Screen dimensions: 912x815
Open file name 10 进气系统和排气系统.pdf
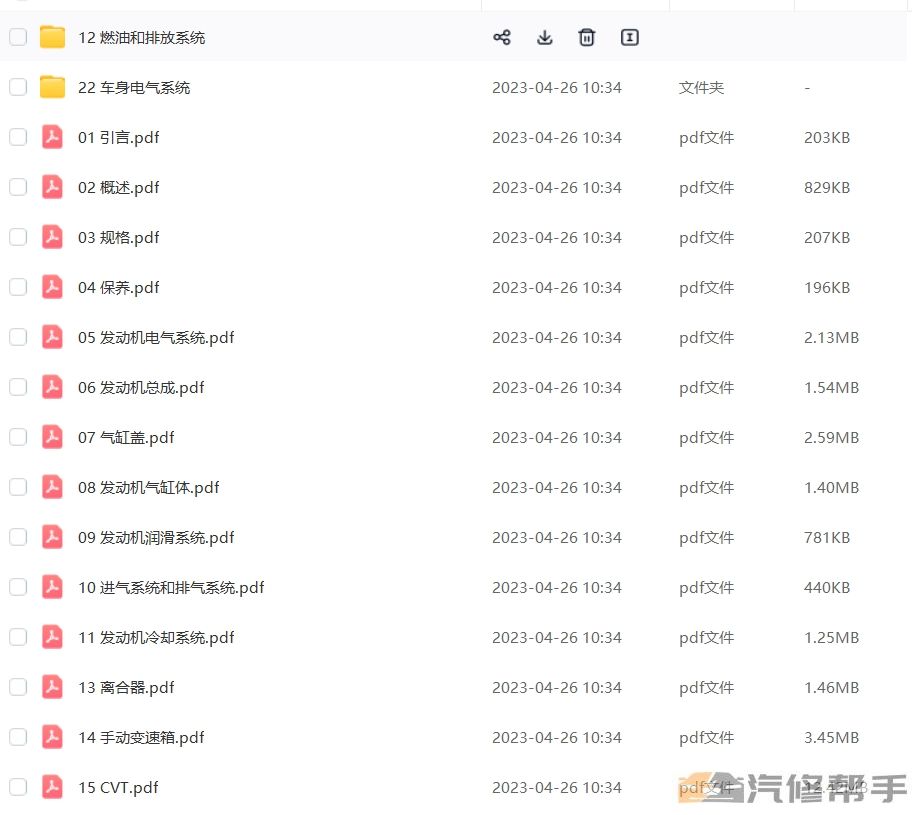[x=171, y=588]
